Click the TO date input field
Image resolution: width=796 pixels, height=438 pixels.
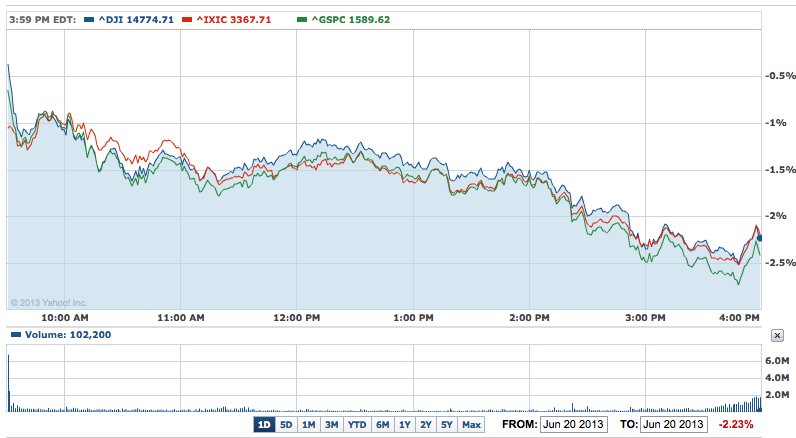tap(675, 425)
